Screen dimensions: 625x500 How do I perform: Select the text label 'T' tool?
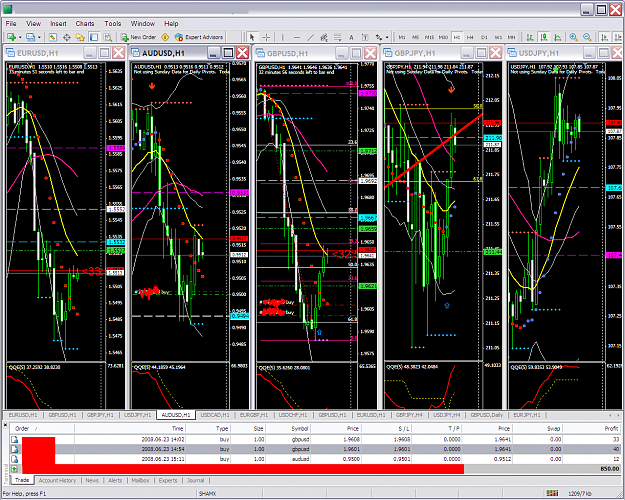(365, 37)
